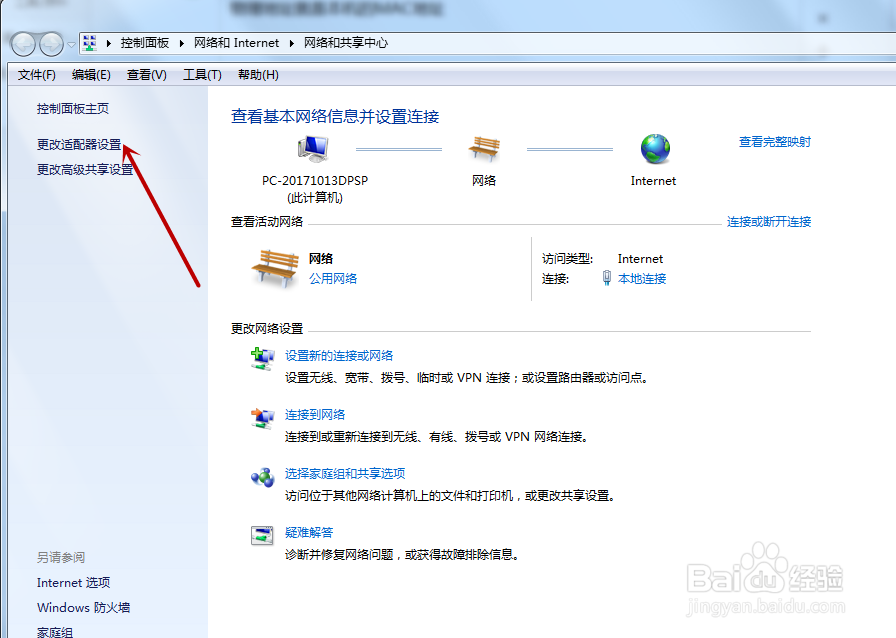Click the 网络 bench icon in the map
This screenshot has width=896, height=638.
point(484,149)
